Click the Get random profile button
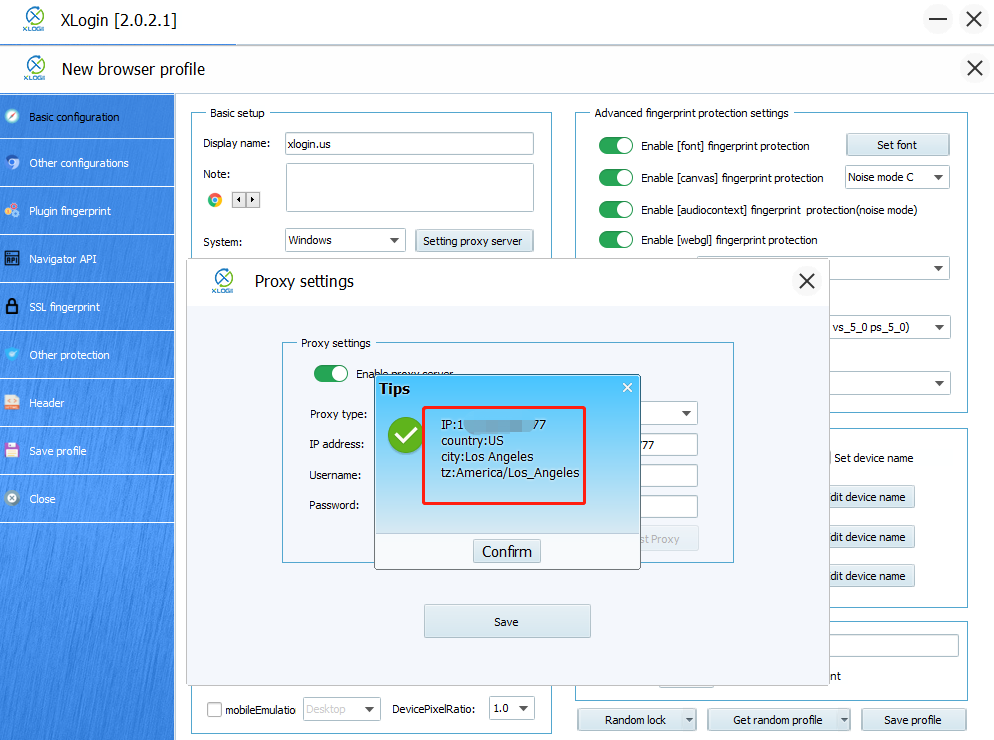 773,720
